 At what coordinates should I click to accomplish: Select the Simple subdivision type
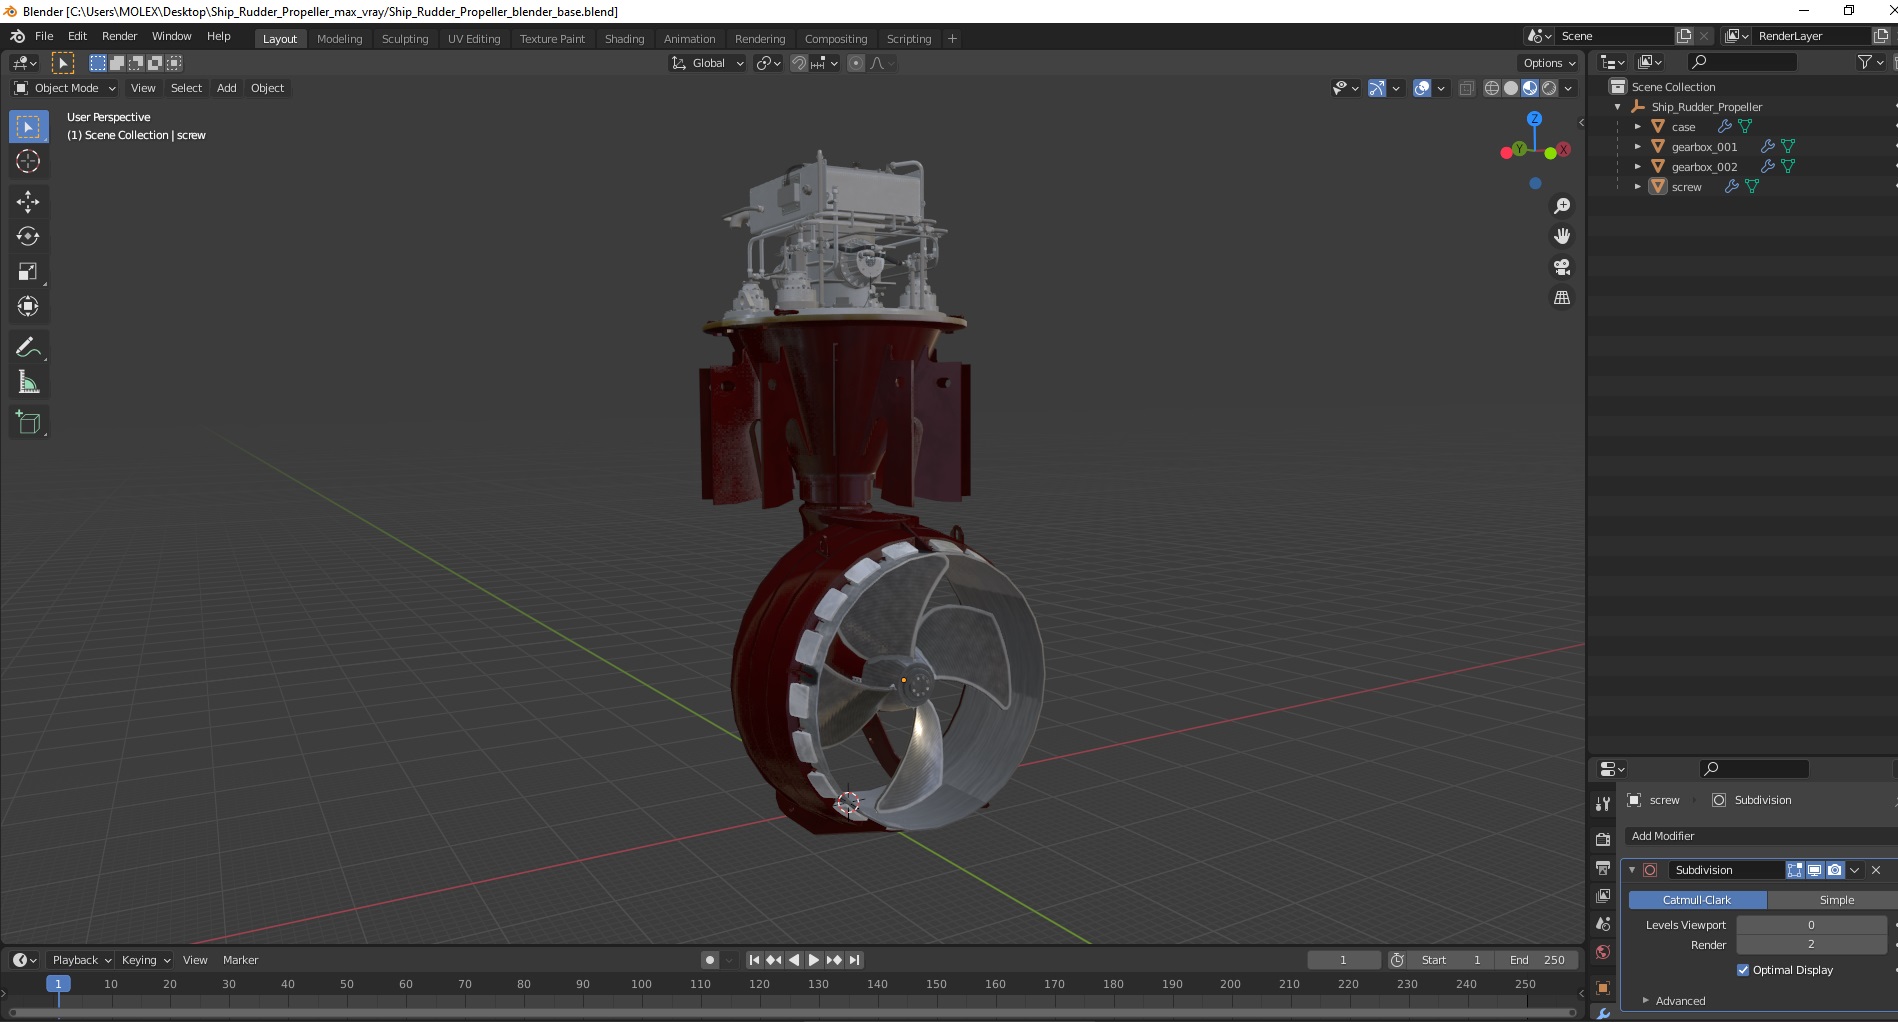[1836, 900]
